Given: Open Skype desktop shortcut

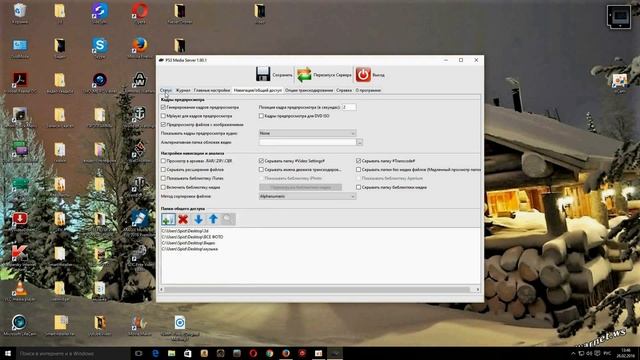Looking at the screenshot, I should tap(100, 47).
